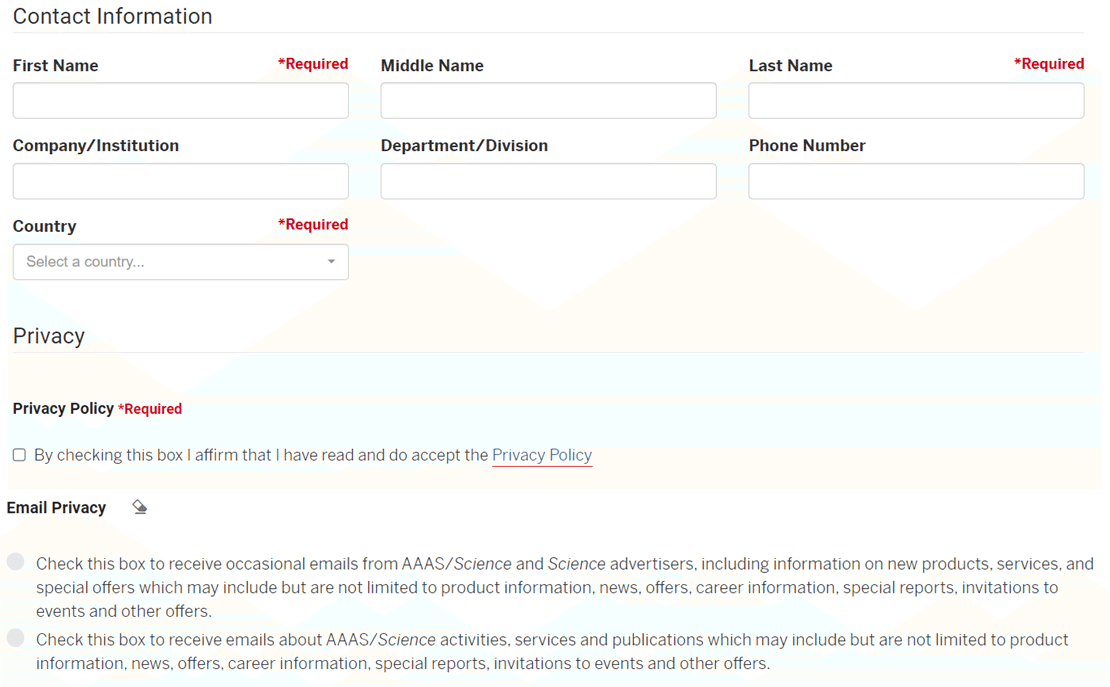This screenshot has height=687, width=1110.
Task: Open the Privacy Policy link
Action: (x=542, y=455)
